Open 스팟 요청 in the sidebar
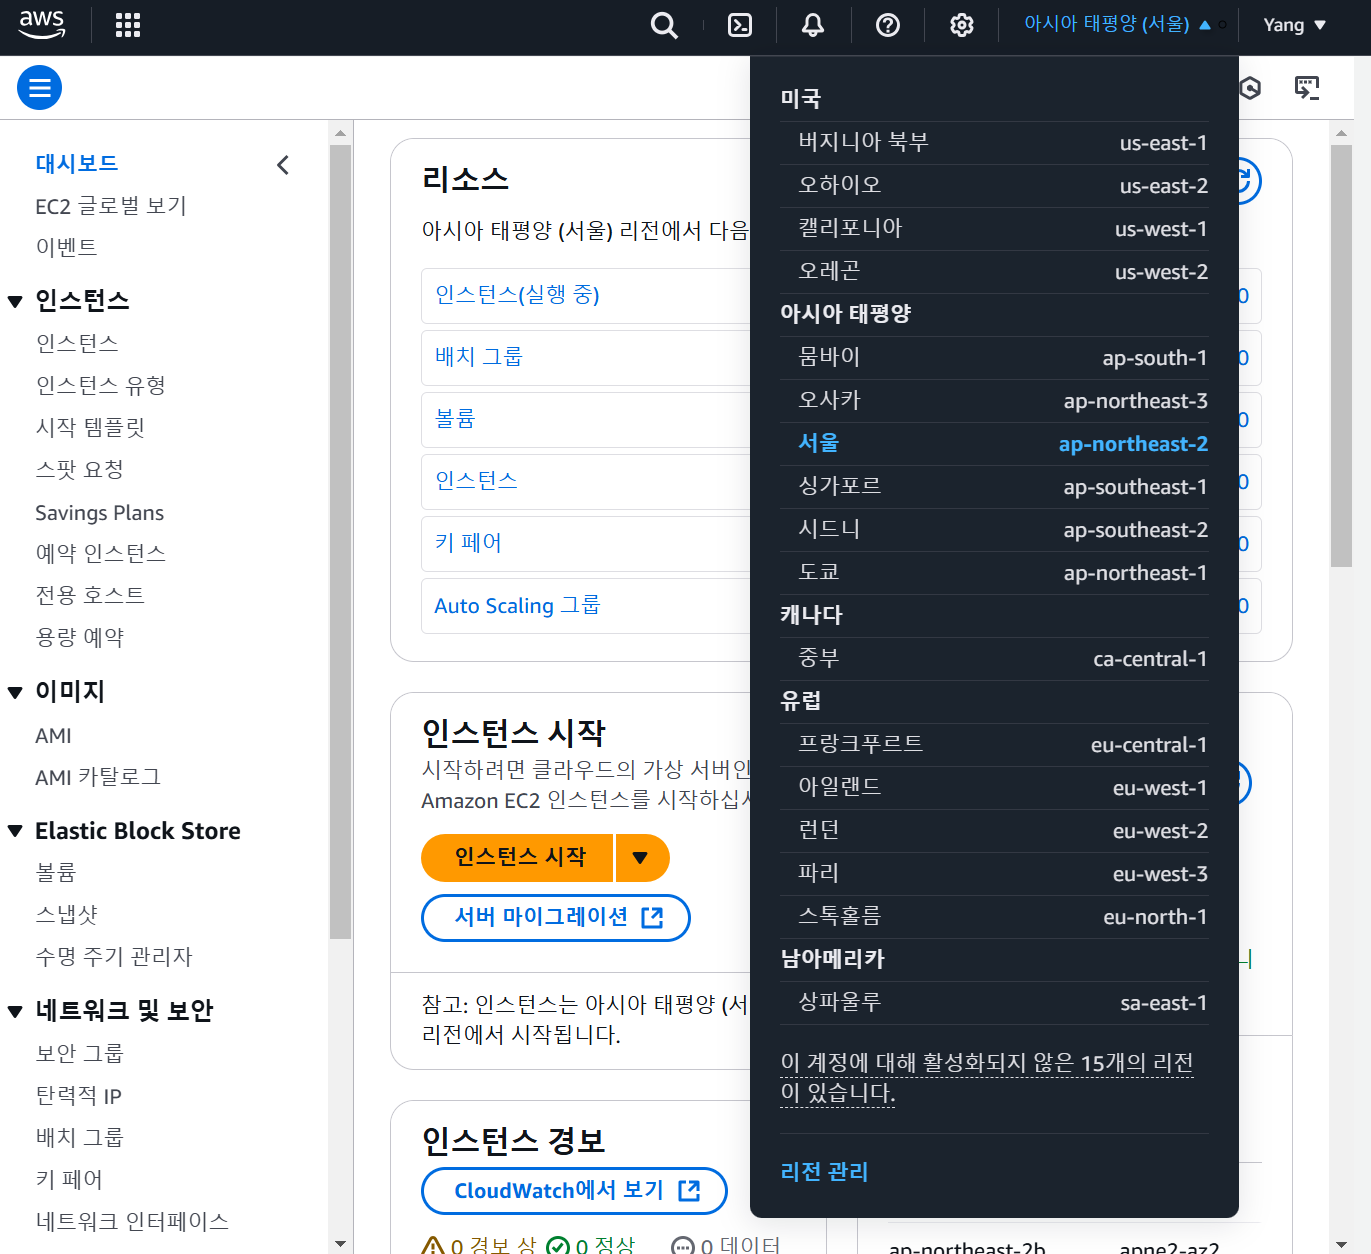 point(80,469)
